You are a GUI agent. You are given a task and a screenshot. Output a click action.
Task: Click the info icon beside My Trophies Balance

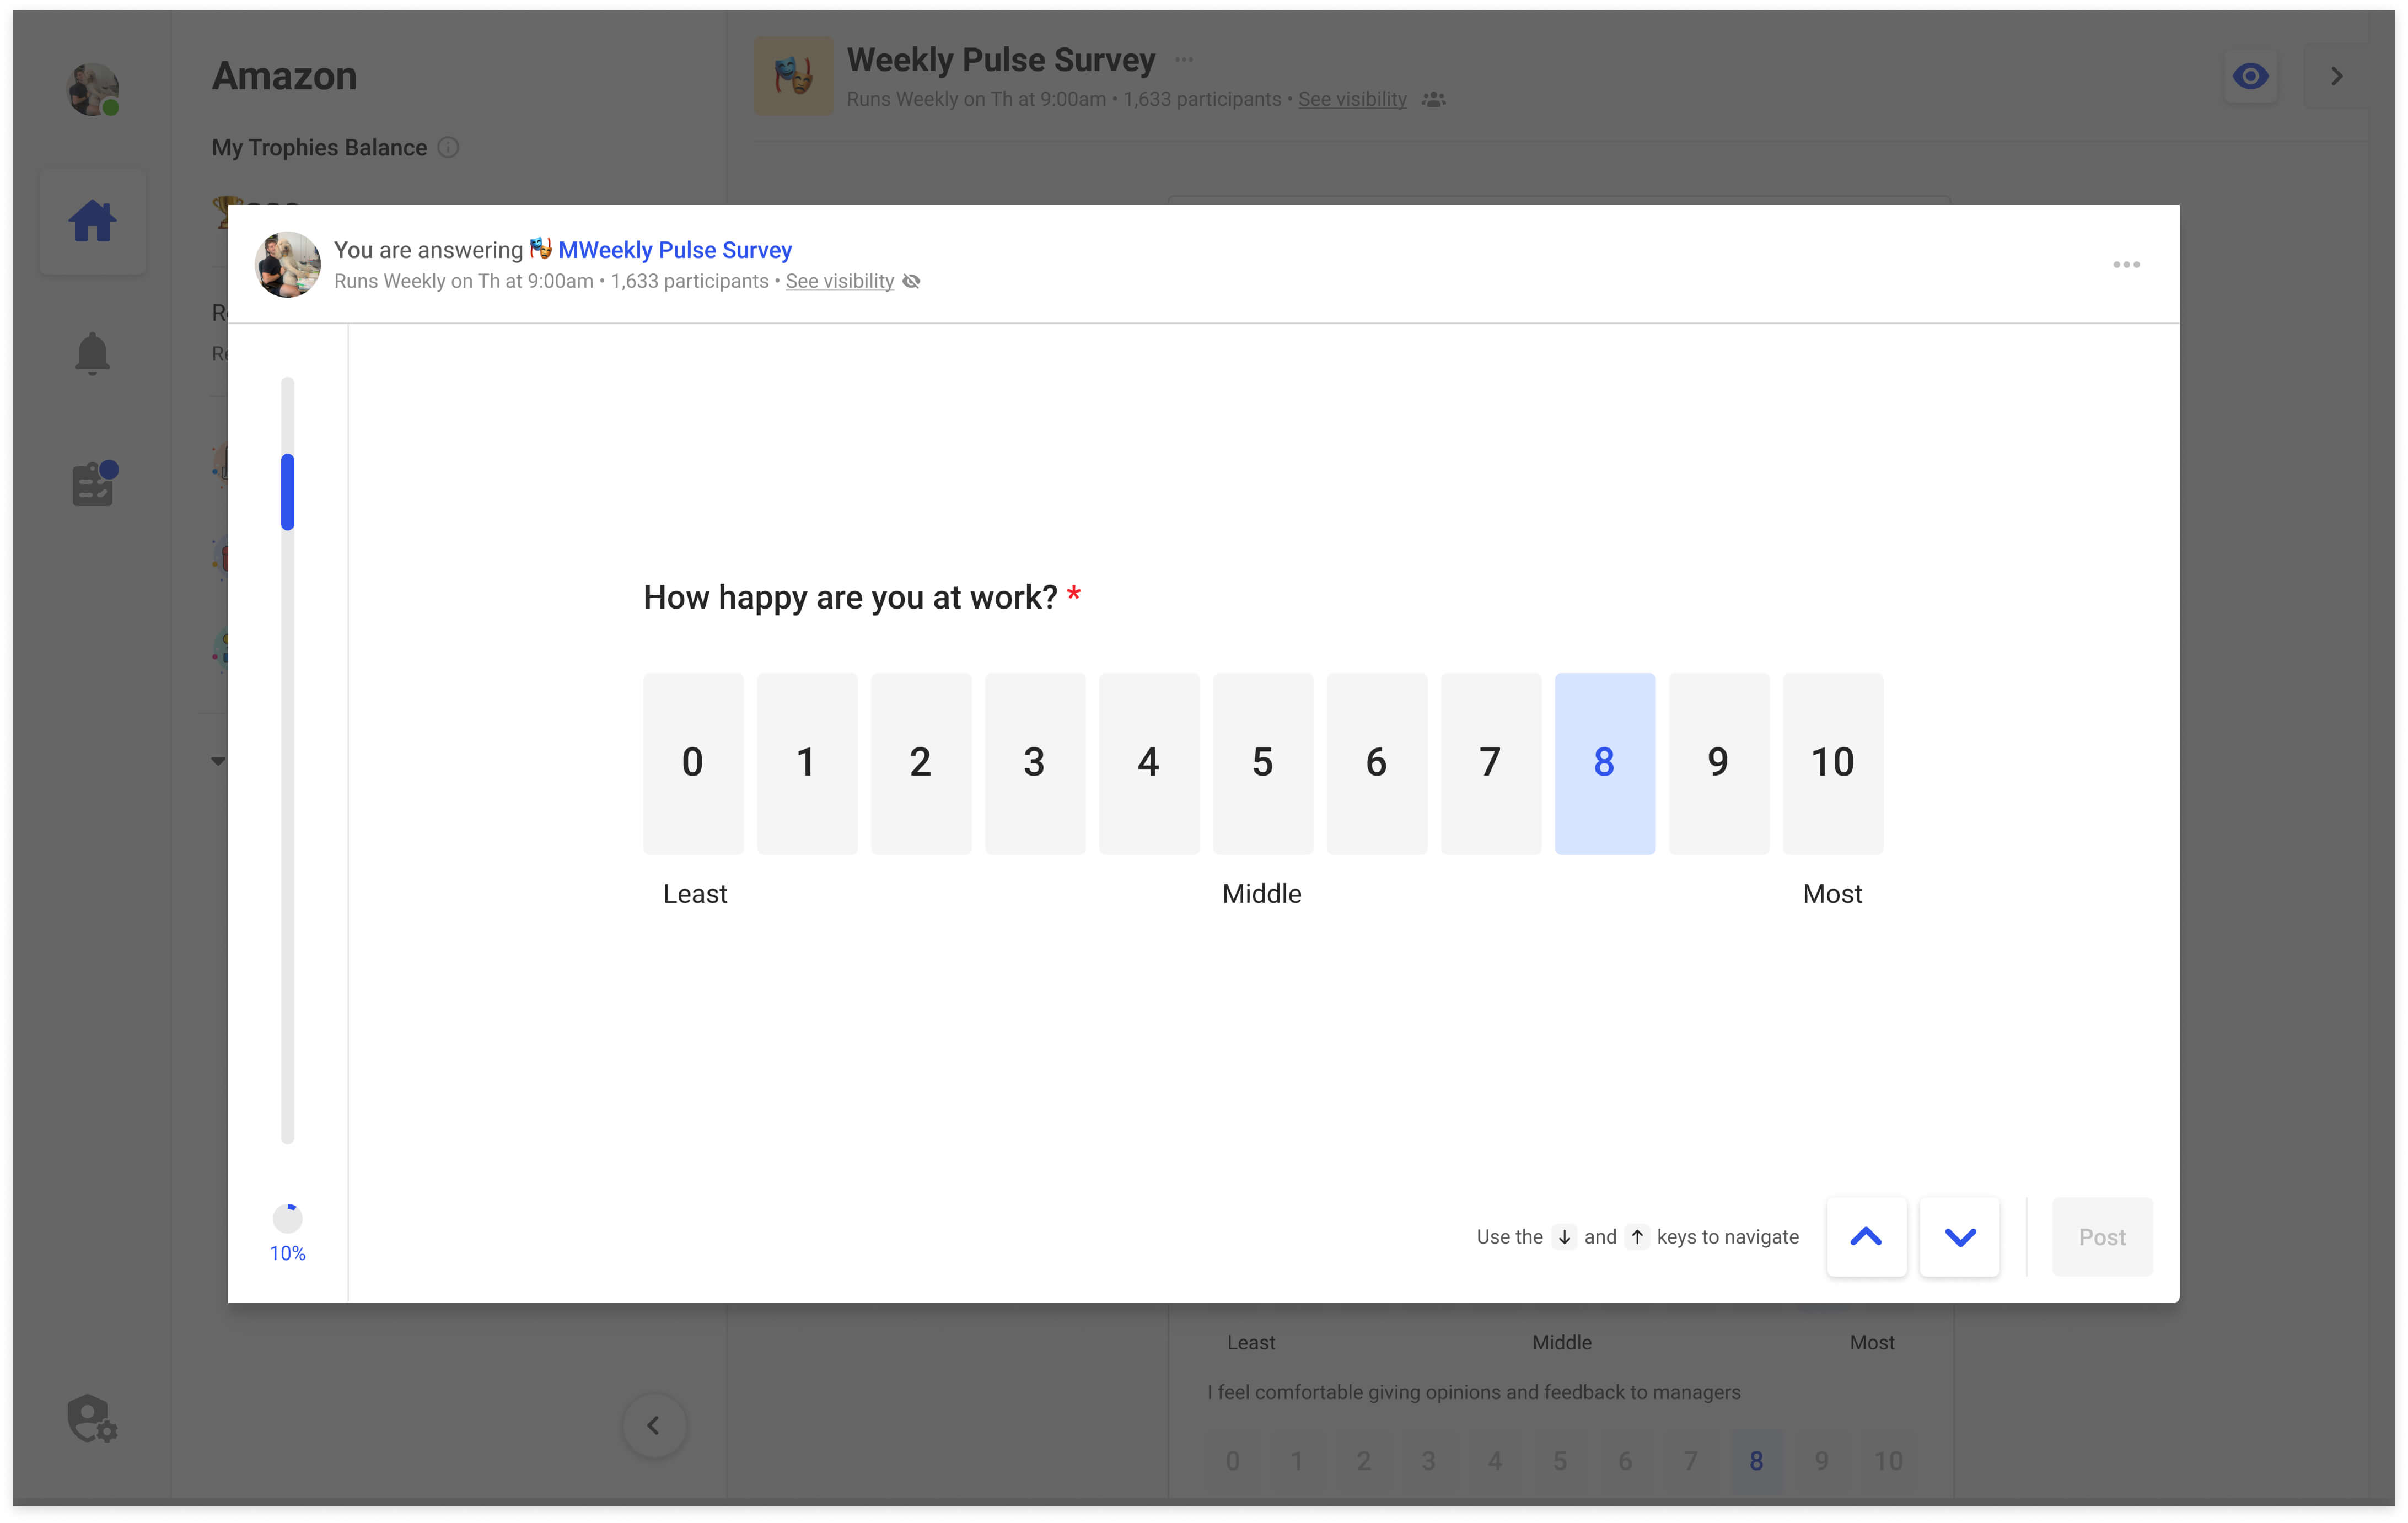coord(448,148)
